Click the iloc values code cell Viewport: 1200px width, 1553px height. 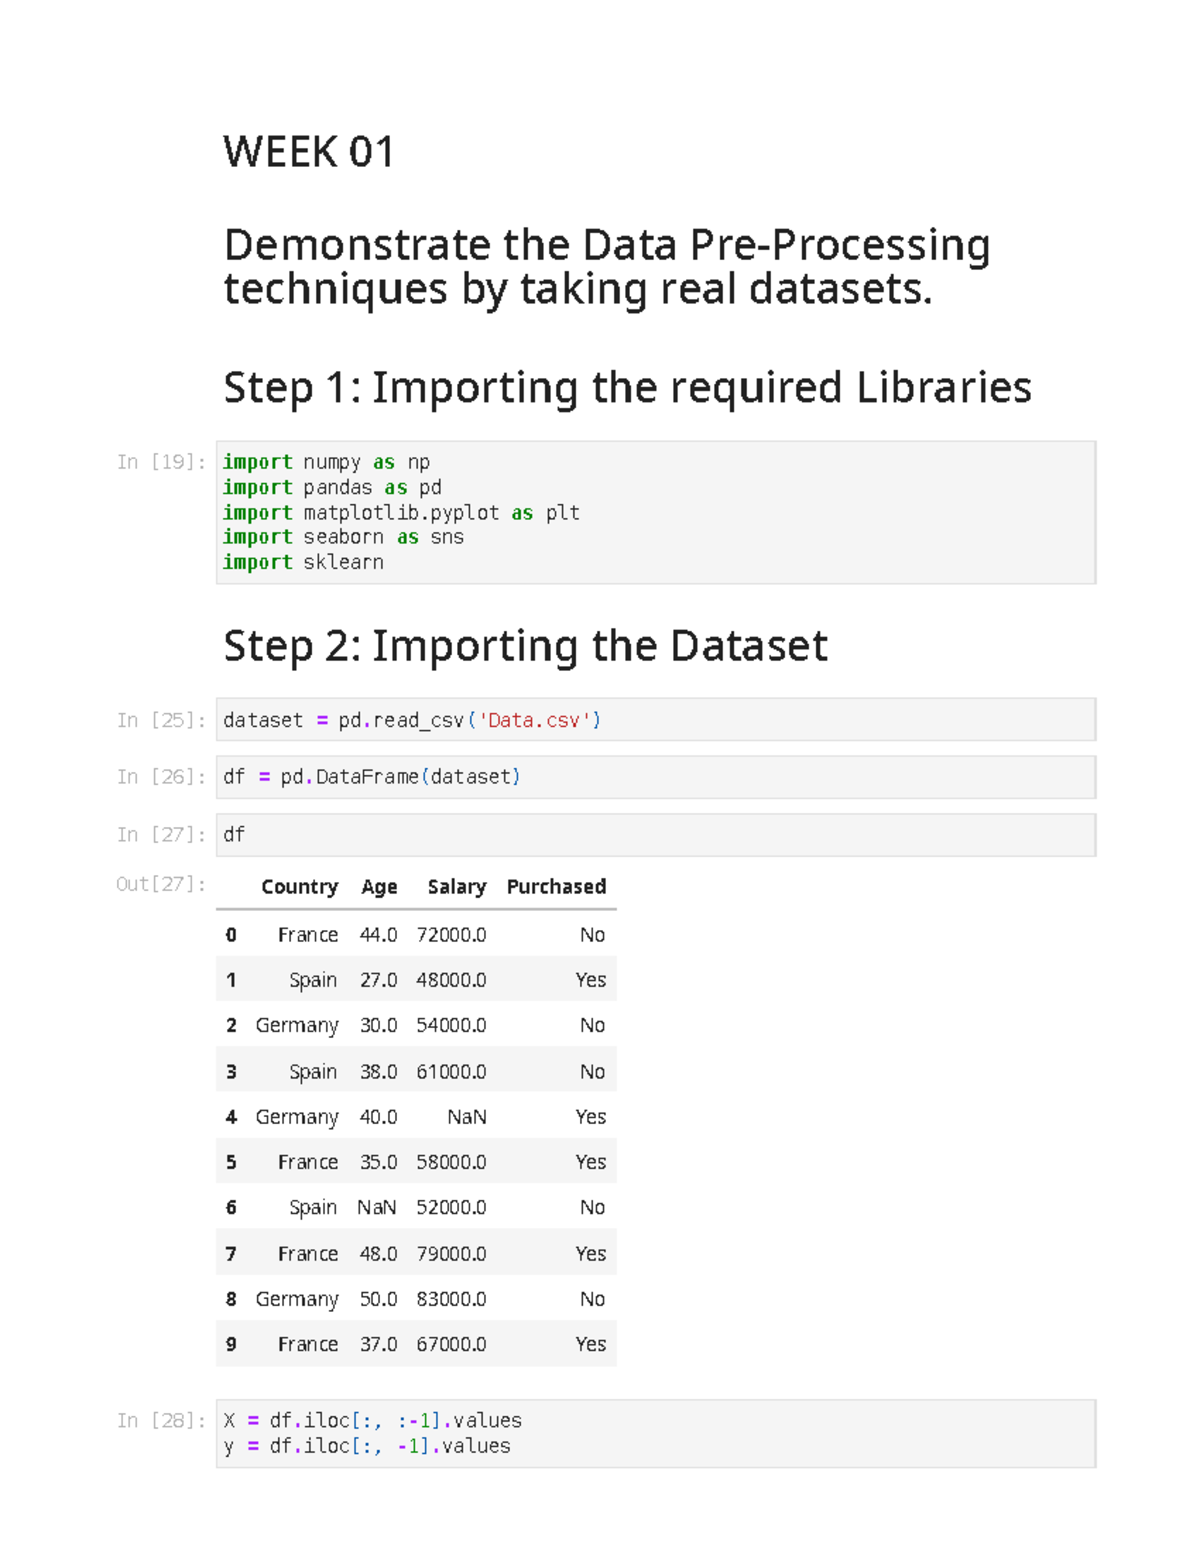click(656, 1434)
